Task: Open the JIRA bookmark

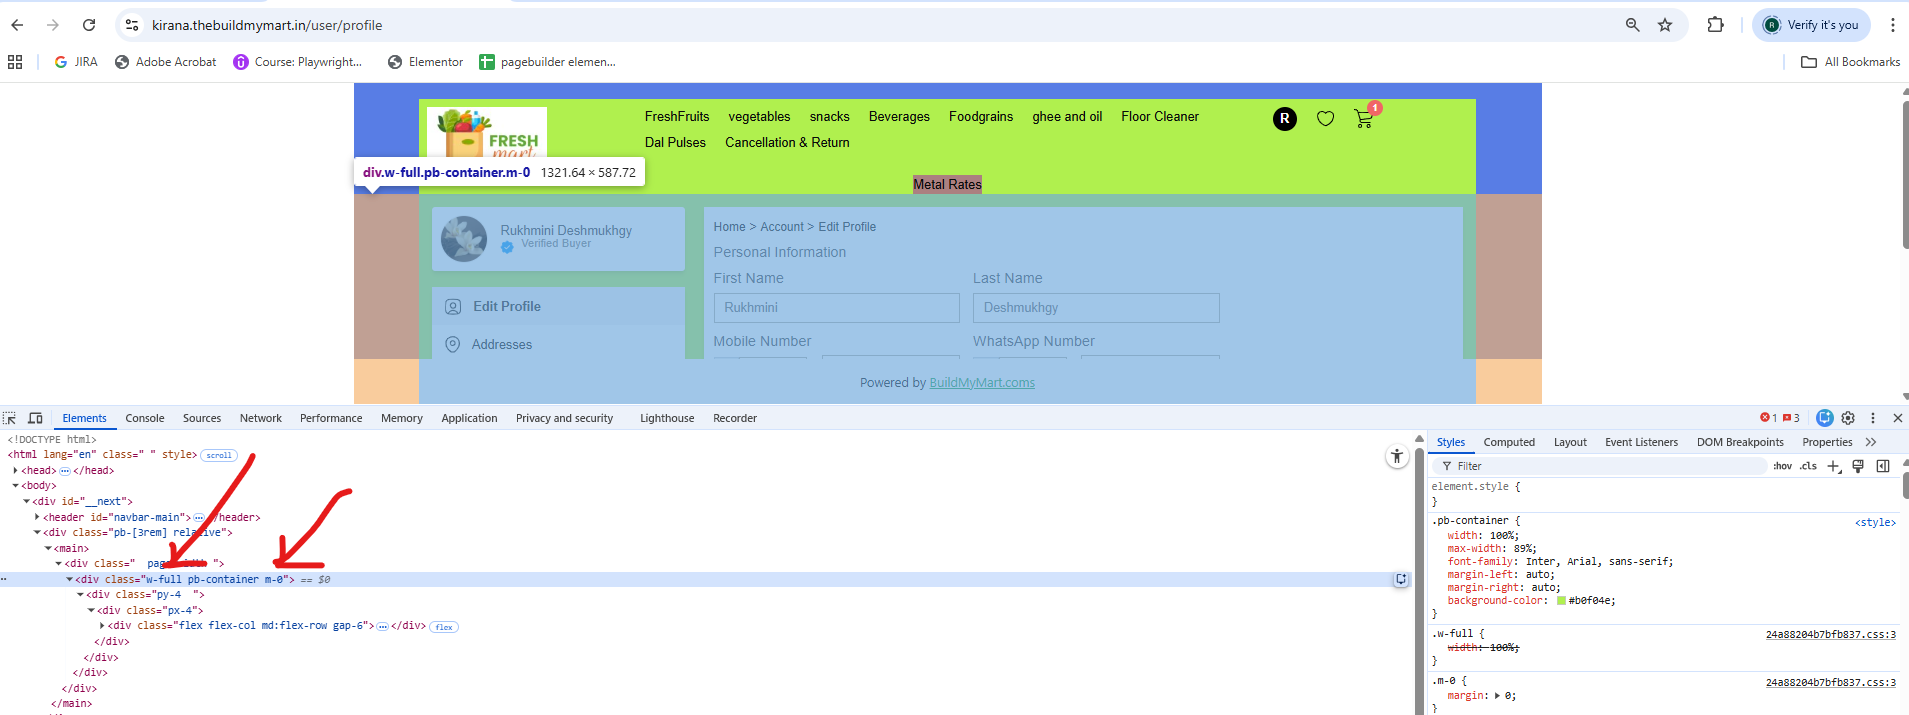Action: coord(76,62)
